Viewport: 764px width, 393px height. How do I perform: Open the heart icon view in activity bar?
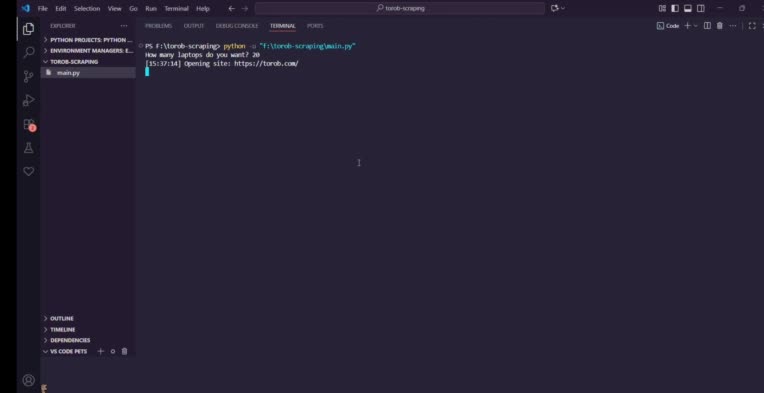tap(29, 171)
